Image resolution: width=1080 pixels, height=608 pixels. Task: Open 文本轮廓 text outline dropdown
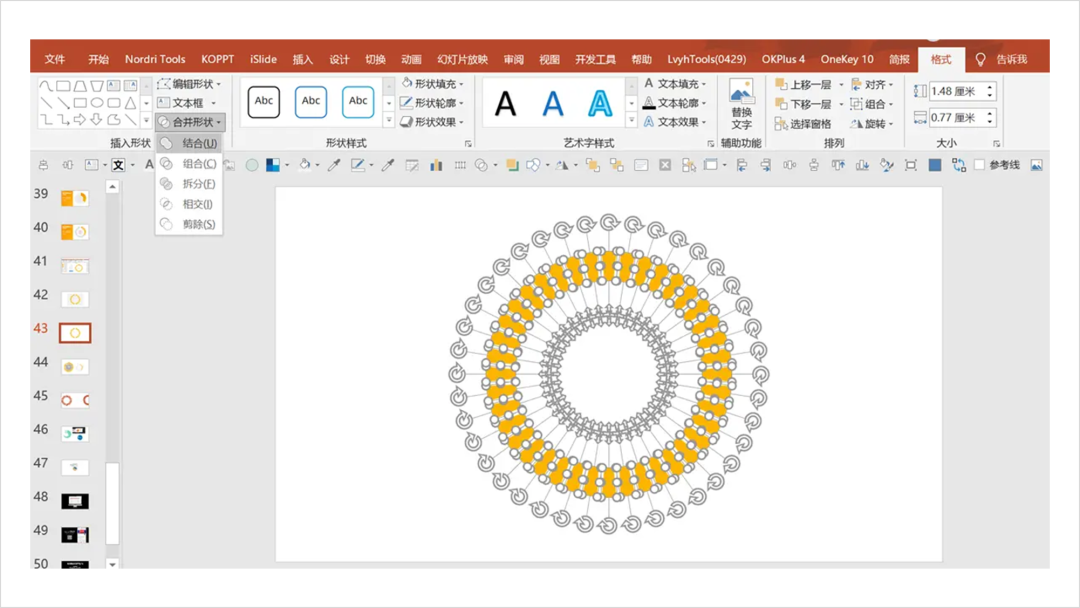click(x=675, y=103)
